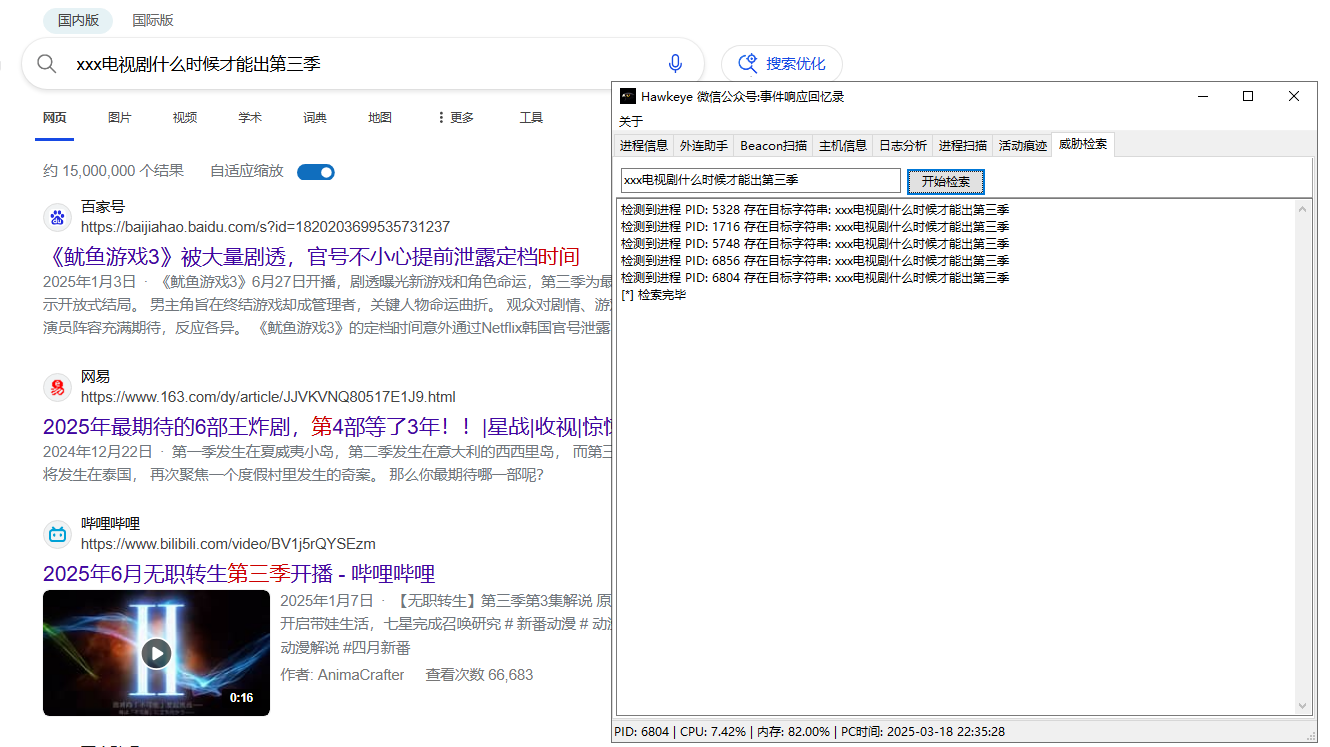The width and height of the screenshot is (1330, 747).
Task: Switch to 国际版 search mode
Action: point(153,20)
